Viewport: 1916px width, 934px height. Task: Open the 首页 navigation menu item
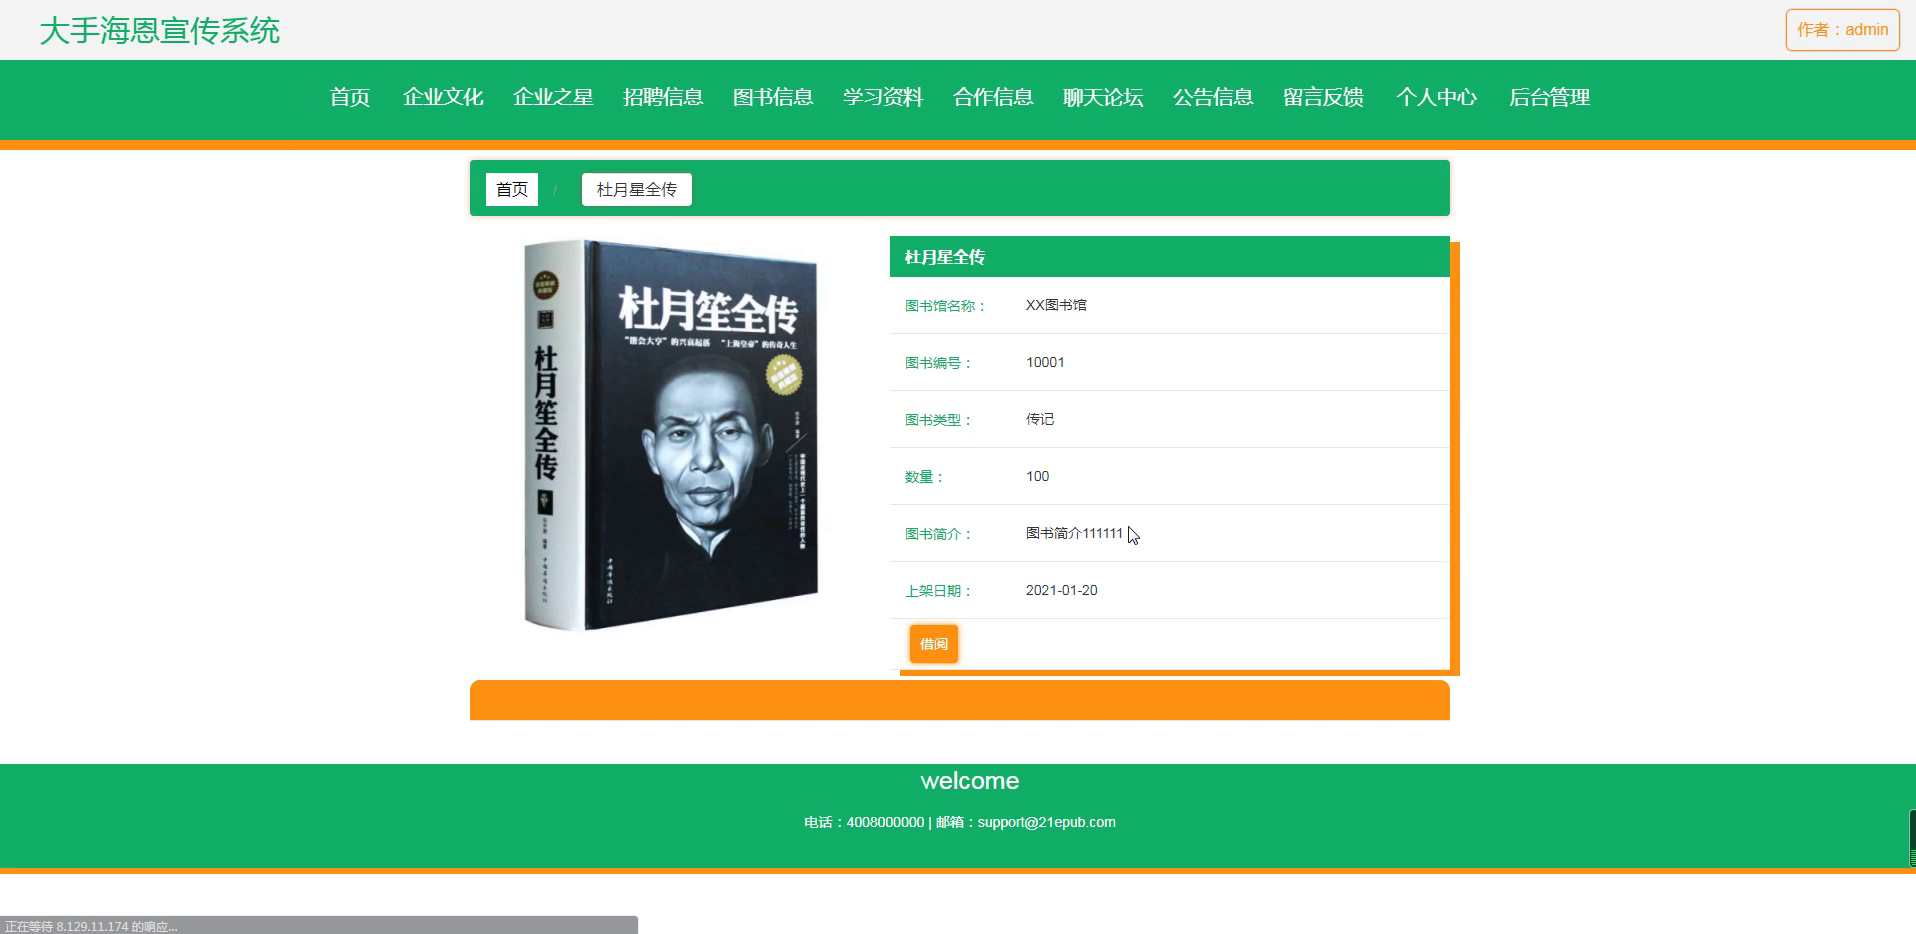click(x=350, y=97)
